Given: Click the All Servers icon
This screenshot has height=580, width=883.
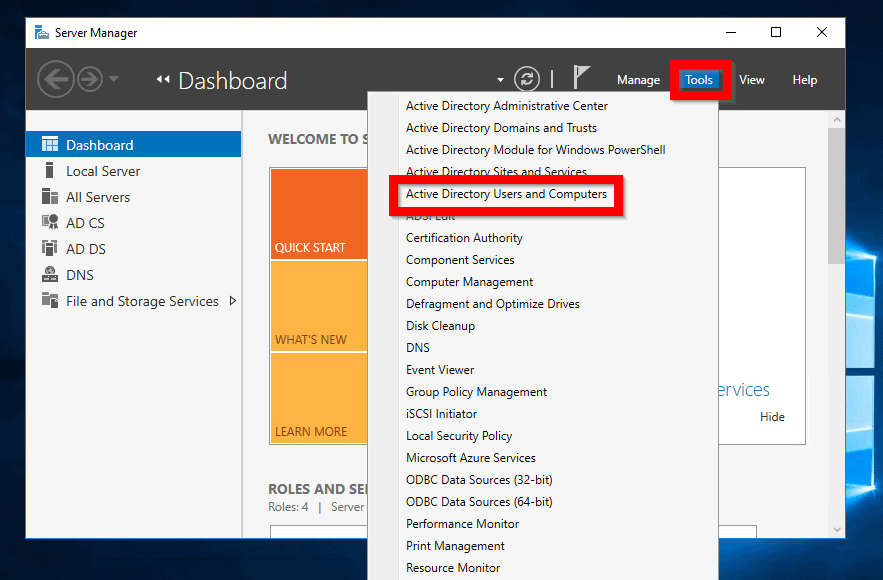Looking at the screenshot, I should [50, 197].
